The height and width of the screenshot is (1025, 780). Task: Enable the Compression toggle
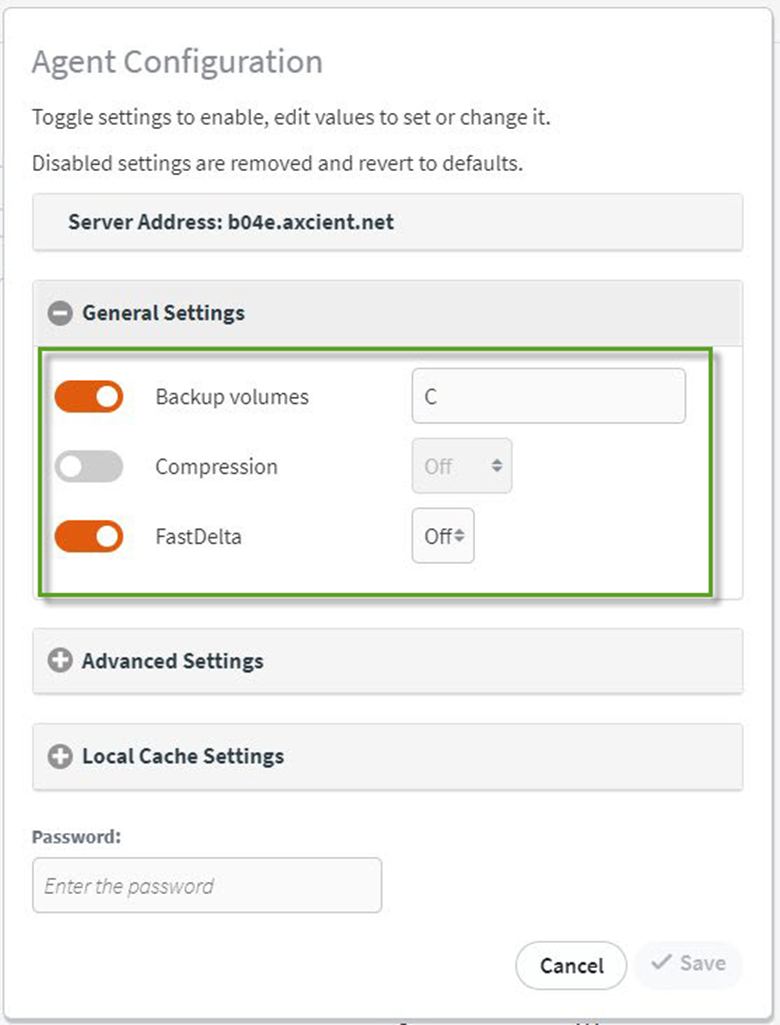(88, 466)
